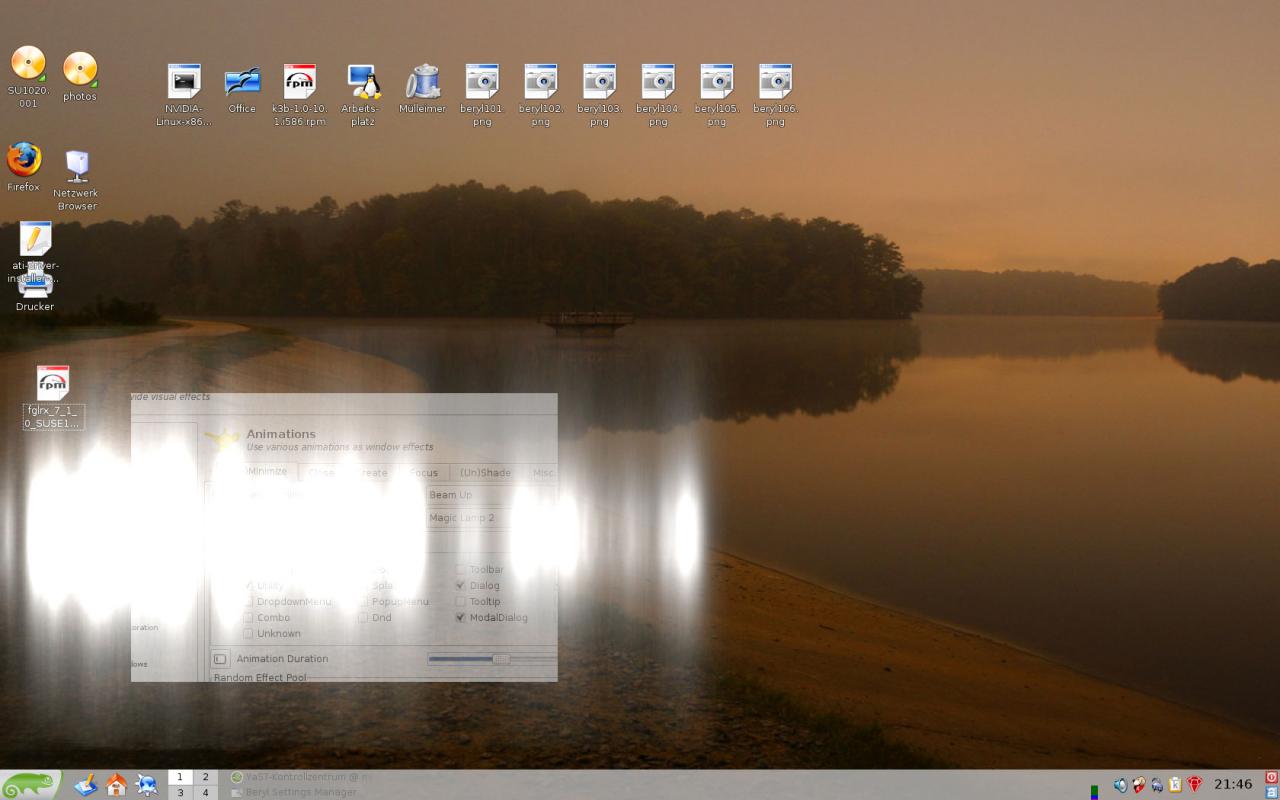The image size is (1280, 800).
Task: Uncheck the Dialog window type checkbox
Action: [461, 586]
